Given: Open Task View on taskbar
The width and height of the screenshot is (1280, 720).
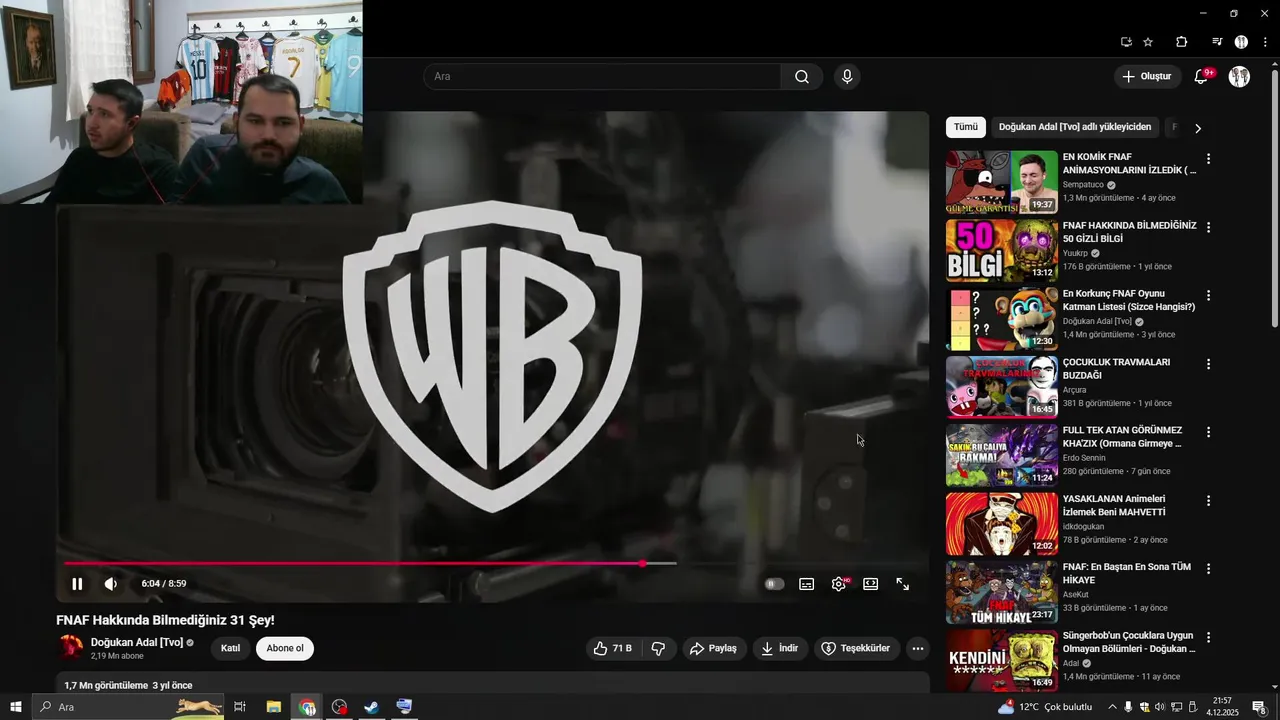Looking at the screenshot, I should [240, 707].
